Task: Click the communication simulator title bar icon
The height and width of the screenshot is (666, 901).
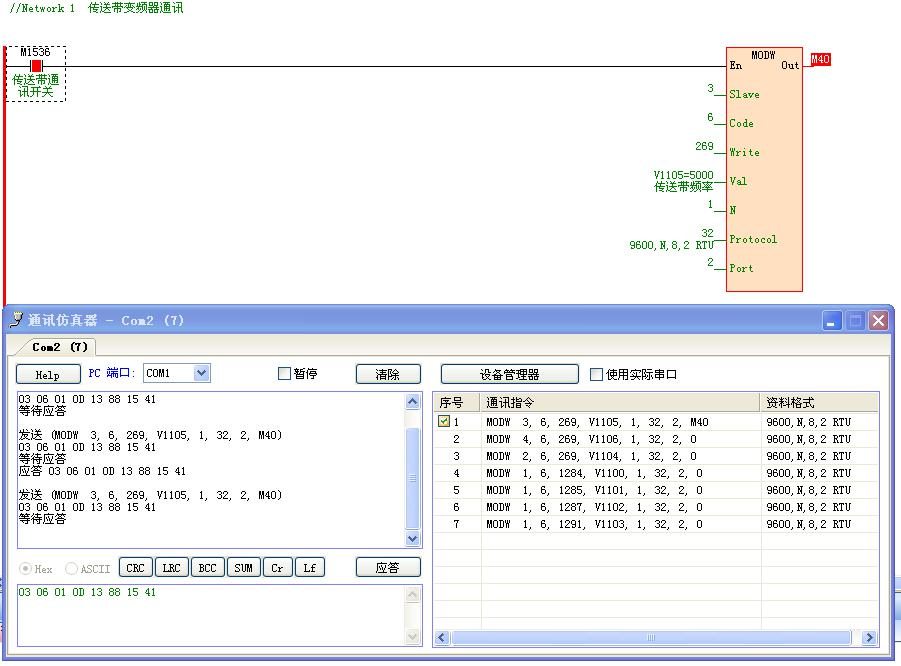Action: [16, 321]
